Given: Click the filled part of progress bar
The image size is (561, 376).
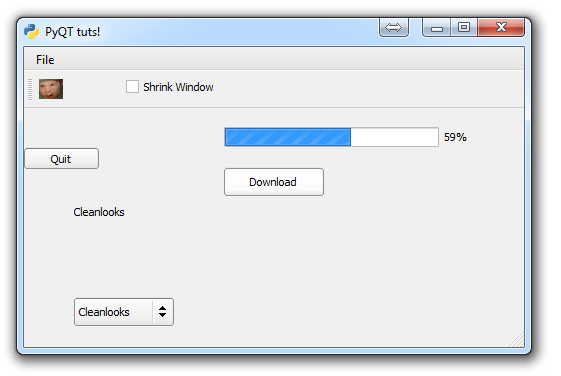Looking at the screenshot, I should click(x=288, y=137).
